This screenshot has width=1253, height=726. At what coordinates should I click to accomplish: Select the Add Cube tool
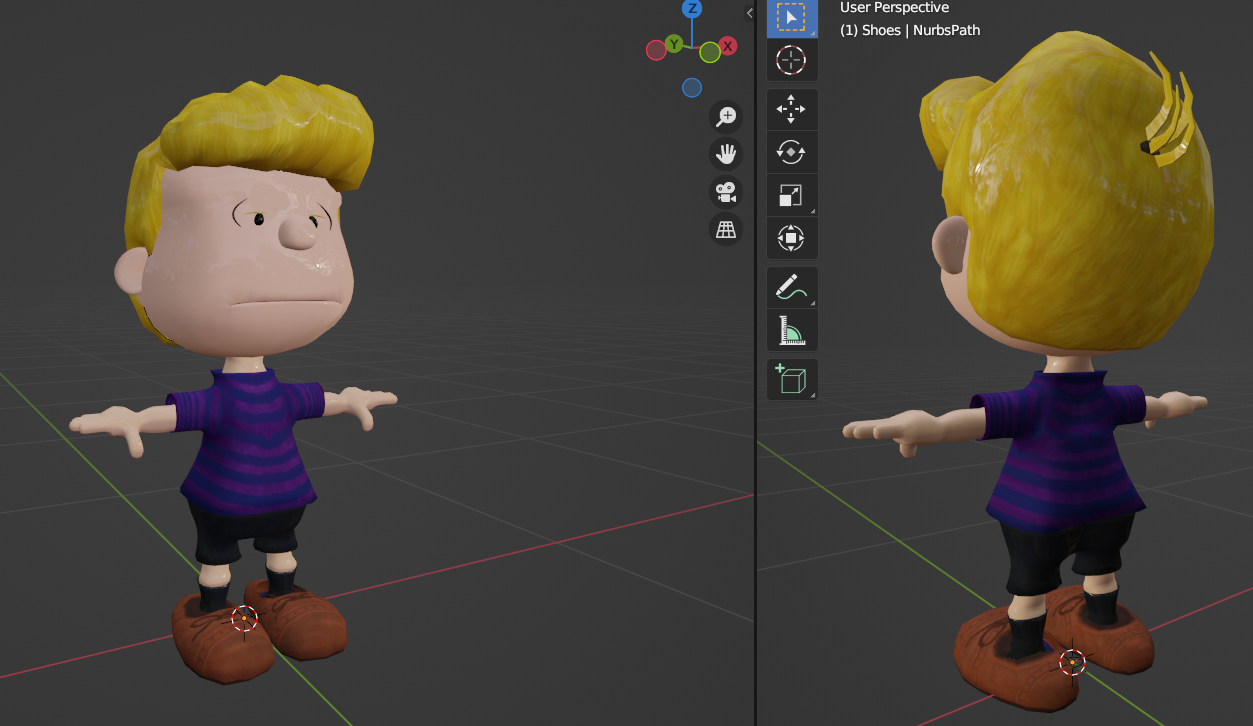792,380
